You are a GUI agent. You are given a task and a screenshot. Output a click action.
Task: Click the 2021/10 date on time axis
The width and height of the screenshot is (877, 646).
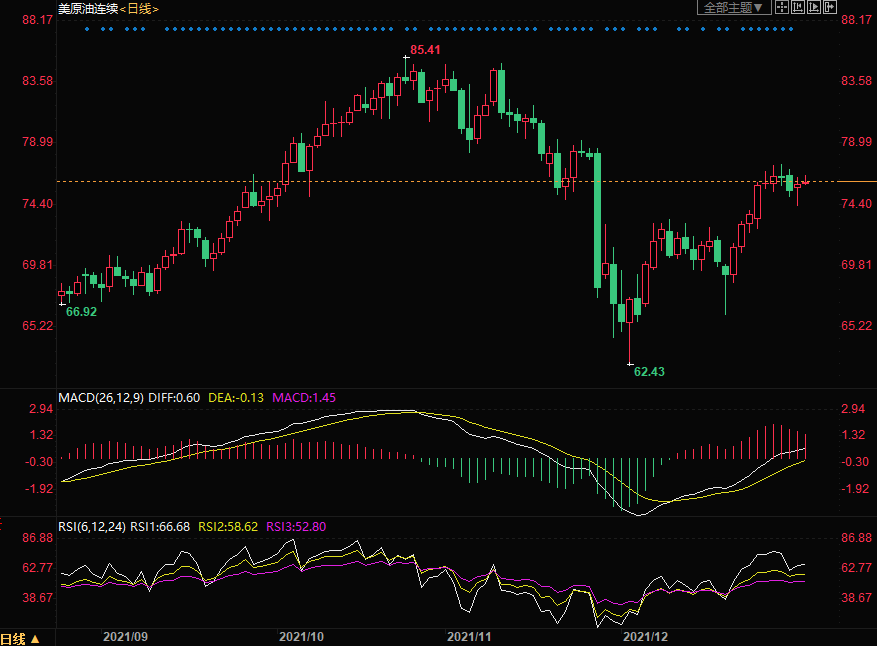pos(301,636)
